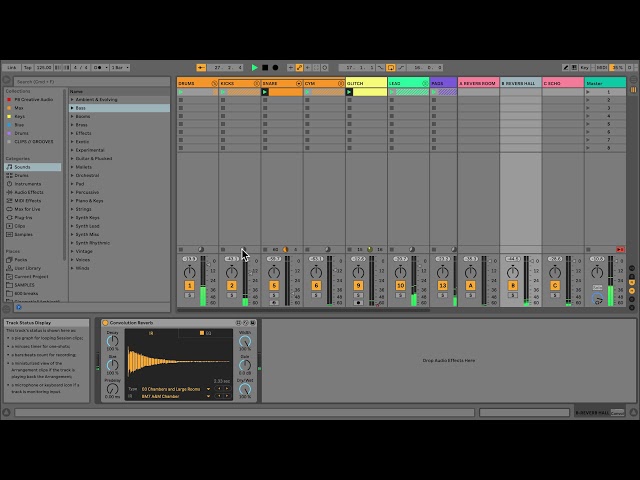Screen dimensions: 640x480
Task: Open the Audio Effects category
Action: (29, 192)
